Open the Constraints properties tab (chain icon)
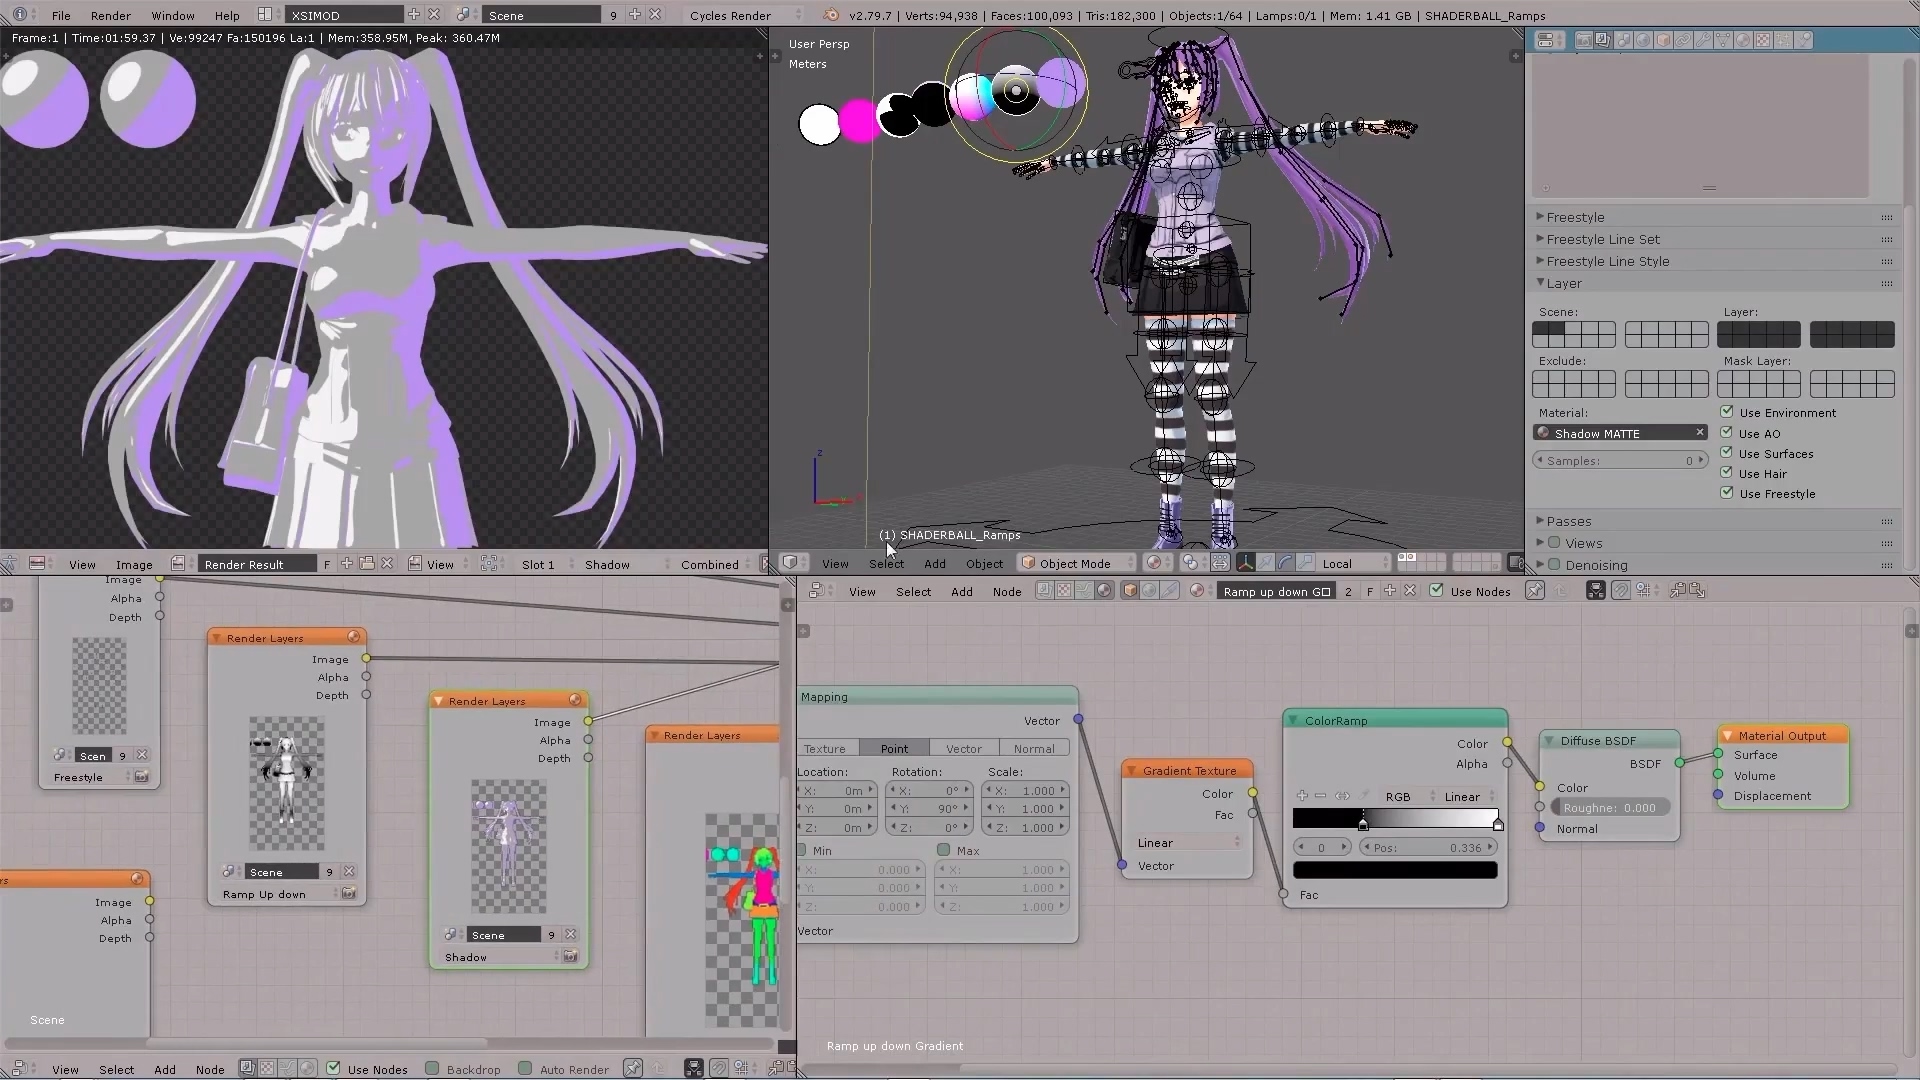Viewport: 1920px width, 1080px height. pyautogui.click(x=1683, y=40)
